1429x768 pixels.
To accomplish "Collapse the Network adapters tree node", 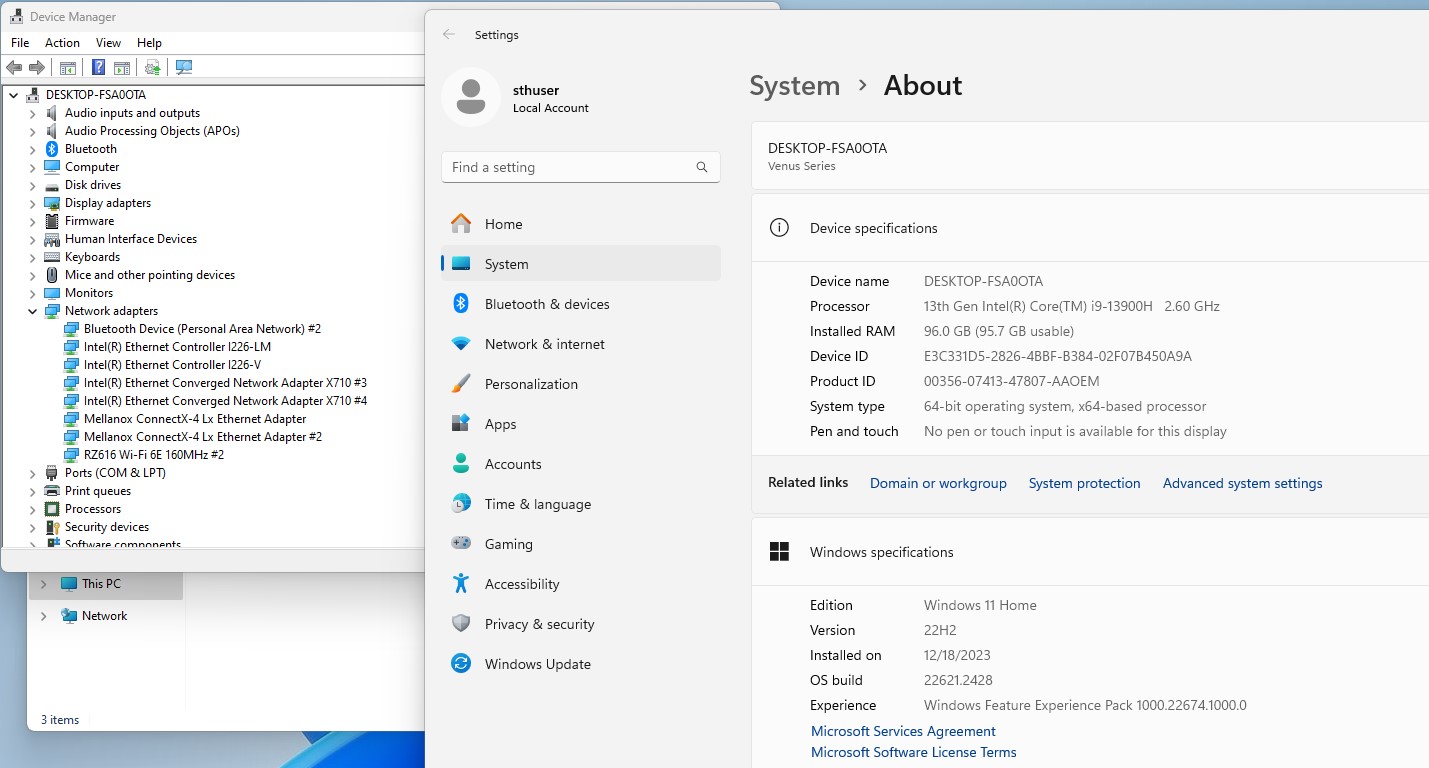I will pyautogui.click(x=32, y=311).
